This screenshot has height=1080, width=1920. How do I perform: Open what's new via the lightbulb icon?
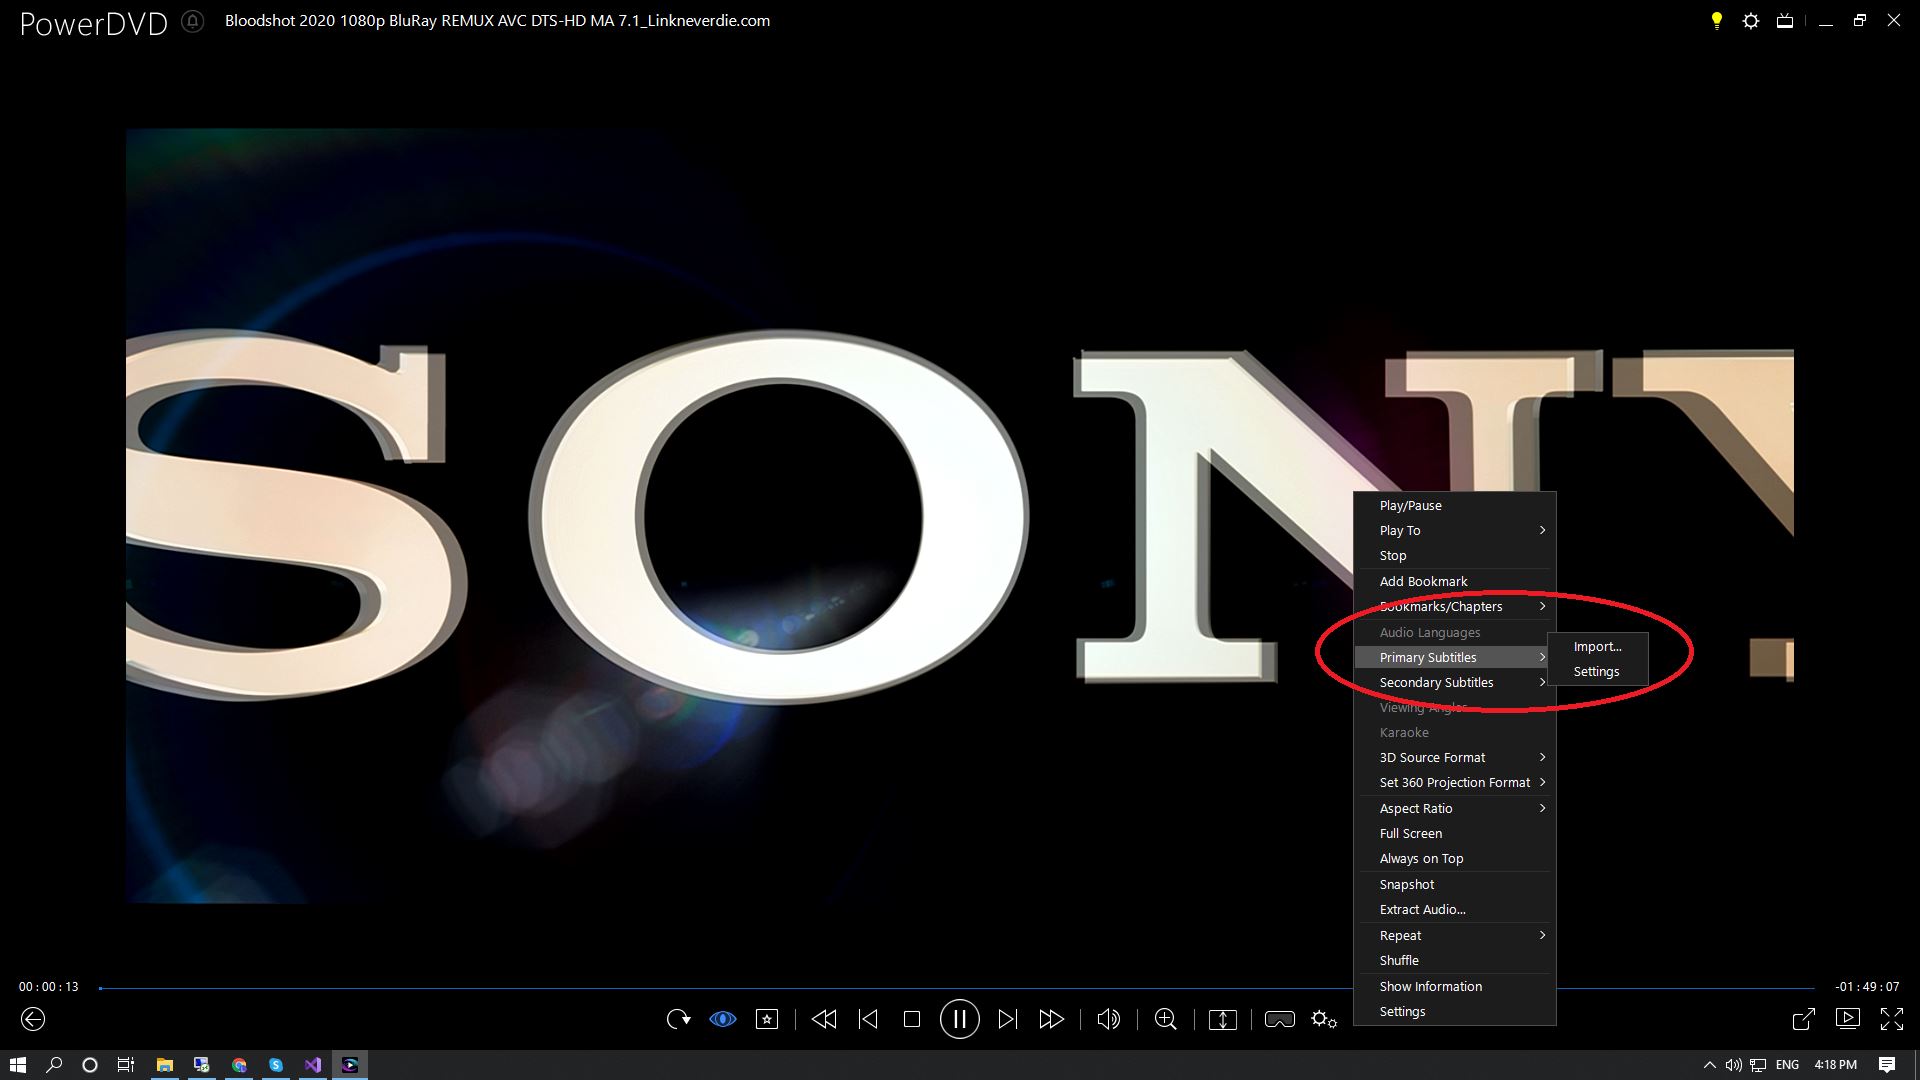click(x=1716, y=20)
